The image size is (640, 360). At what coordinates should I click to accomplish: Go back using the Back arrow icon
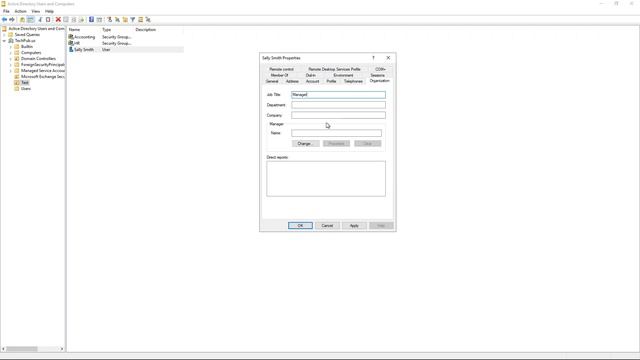[x=4, y=20]
